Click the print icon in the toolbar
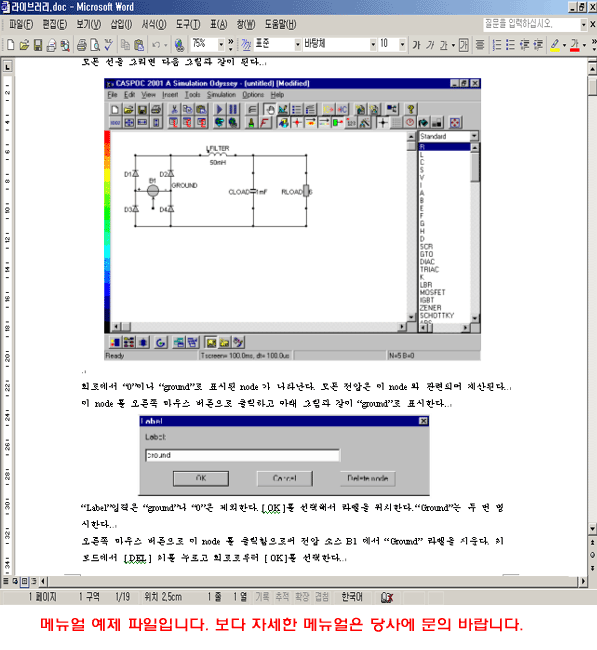The height and width of the screenshot is (650, 597). point(82,44)
